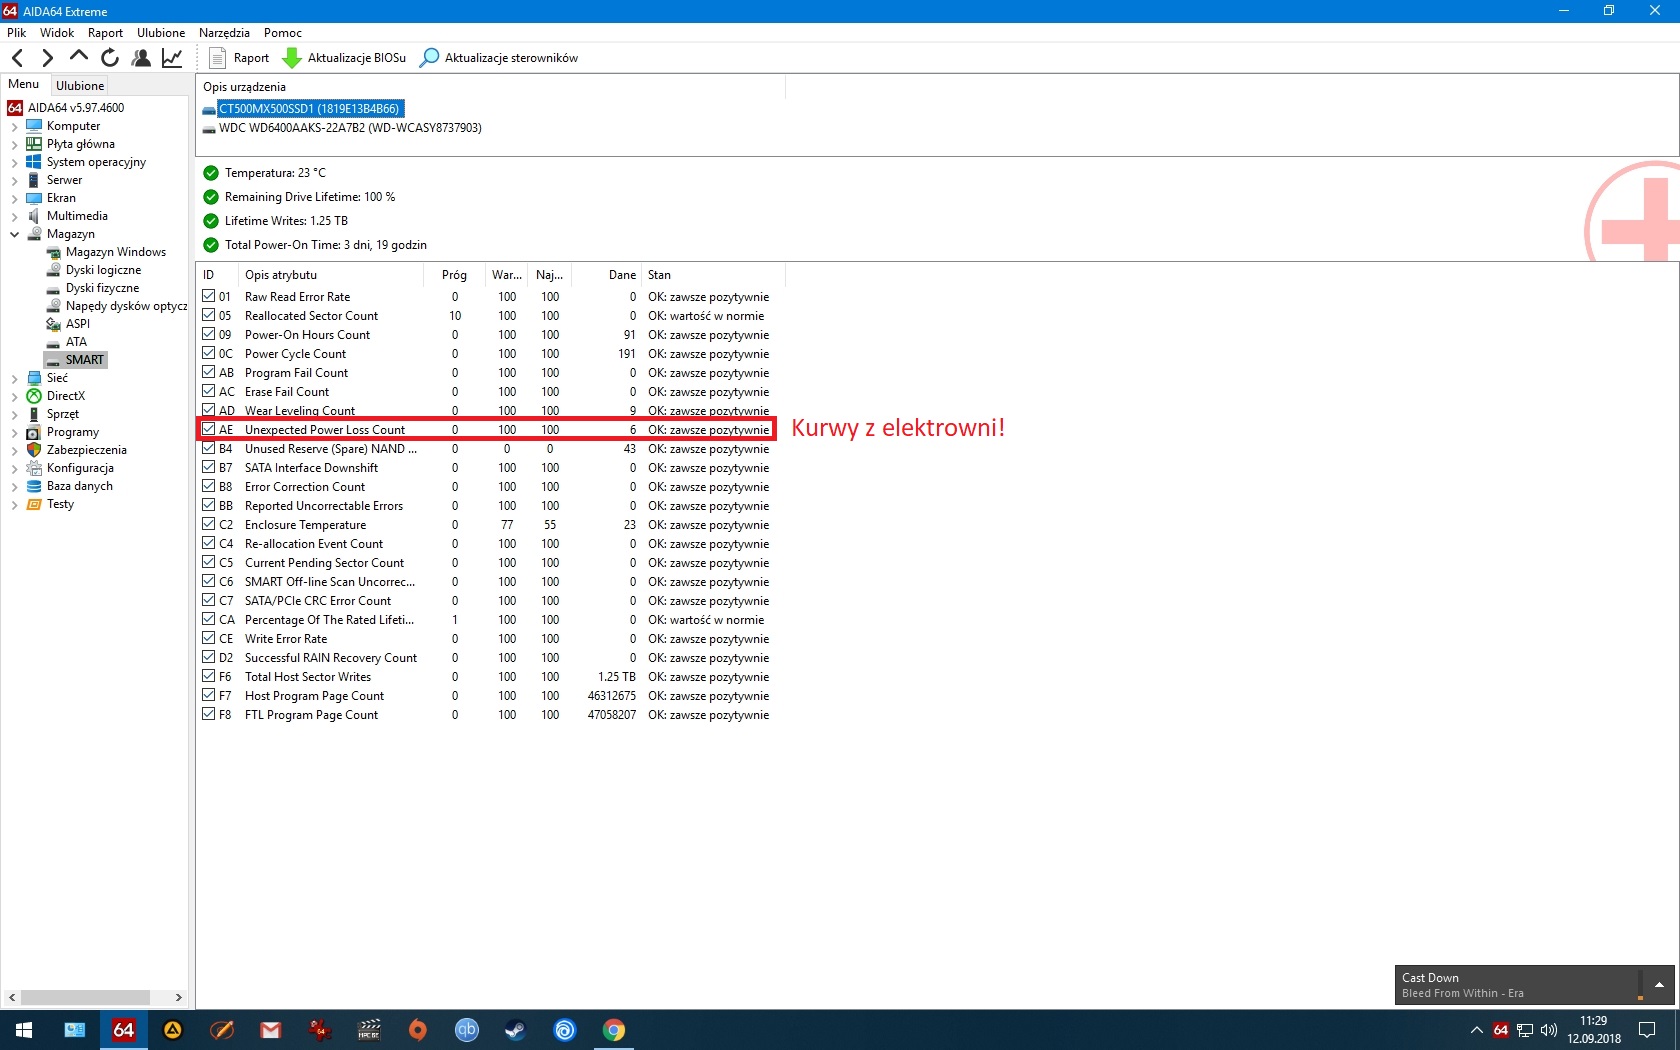Select Płyta główna in the sidebar
Viewport: 1680px width, 1050px height.
[80, 144]
